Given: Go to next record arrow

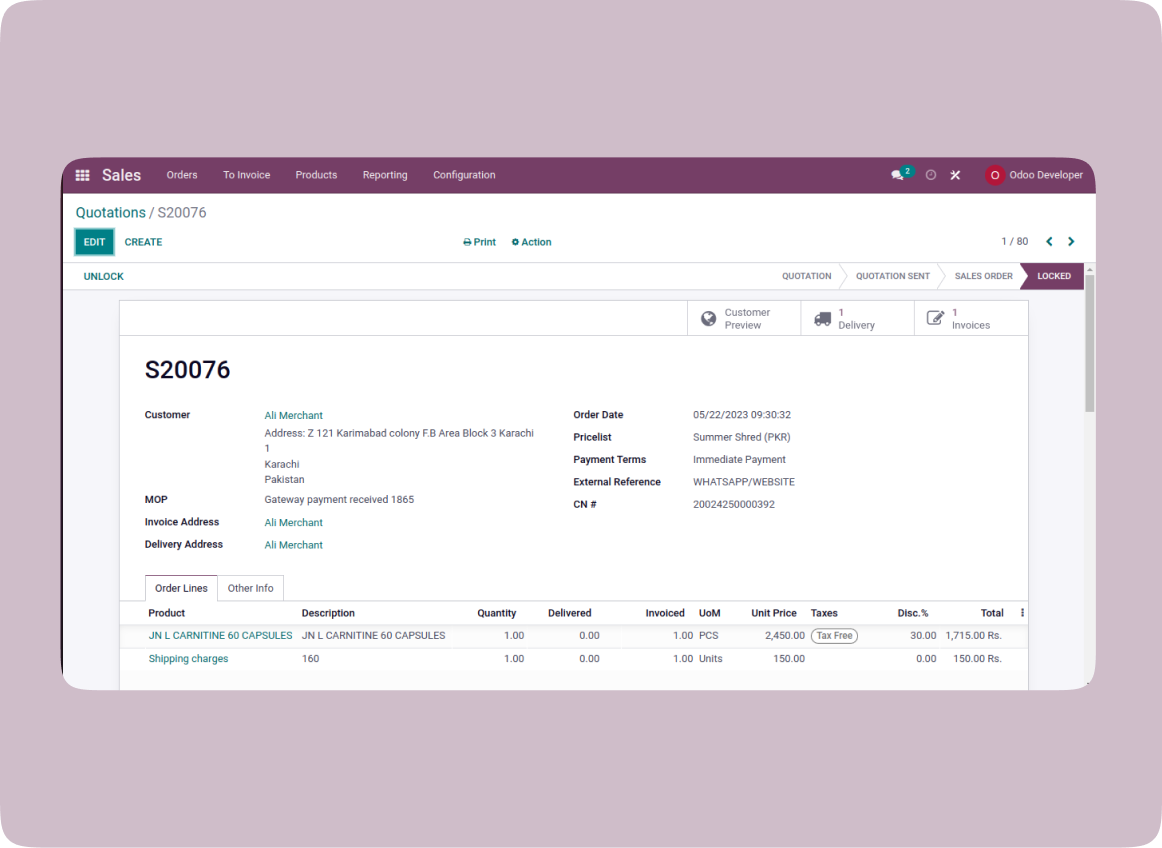Looking at the screenshot, I should 1071,242.
